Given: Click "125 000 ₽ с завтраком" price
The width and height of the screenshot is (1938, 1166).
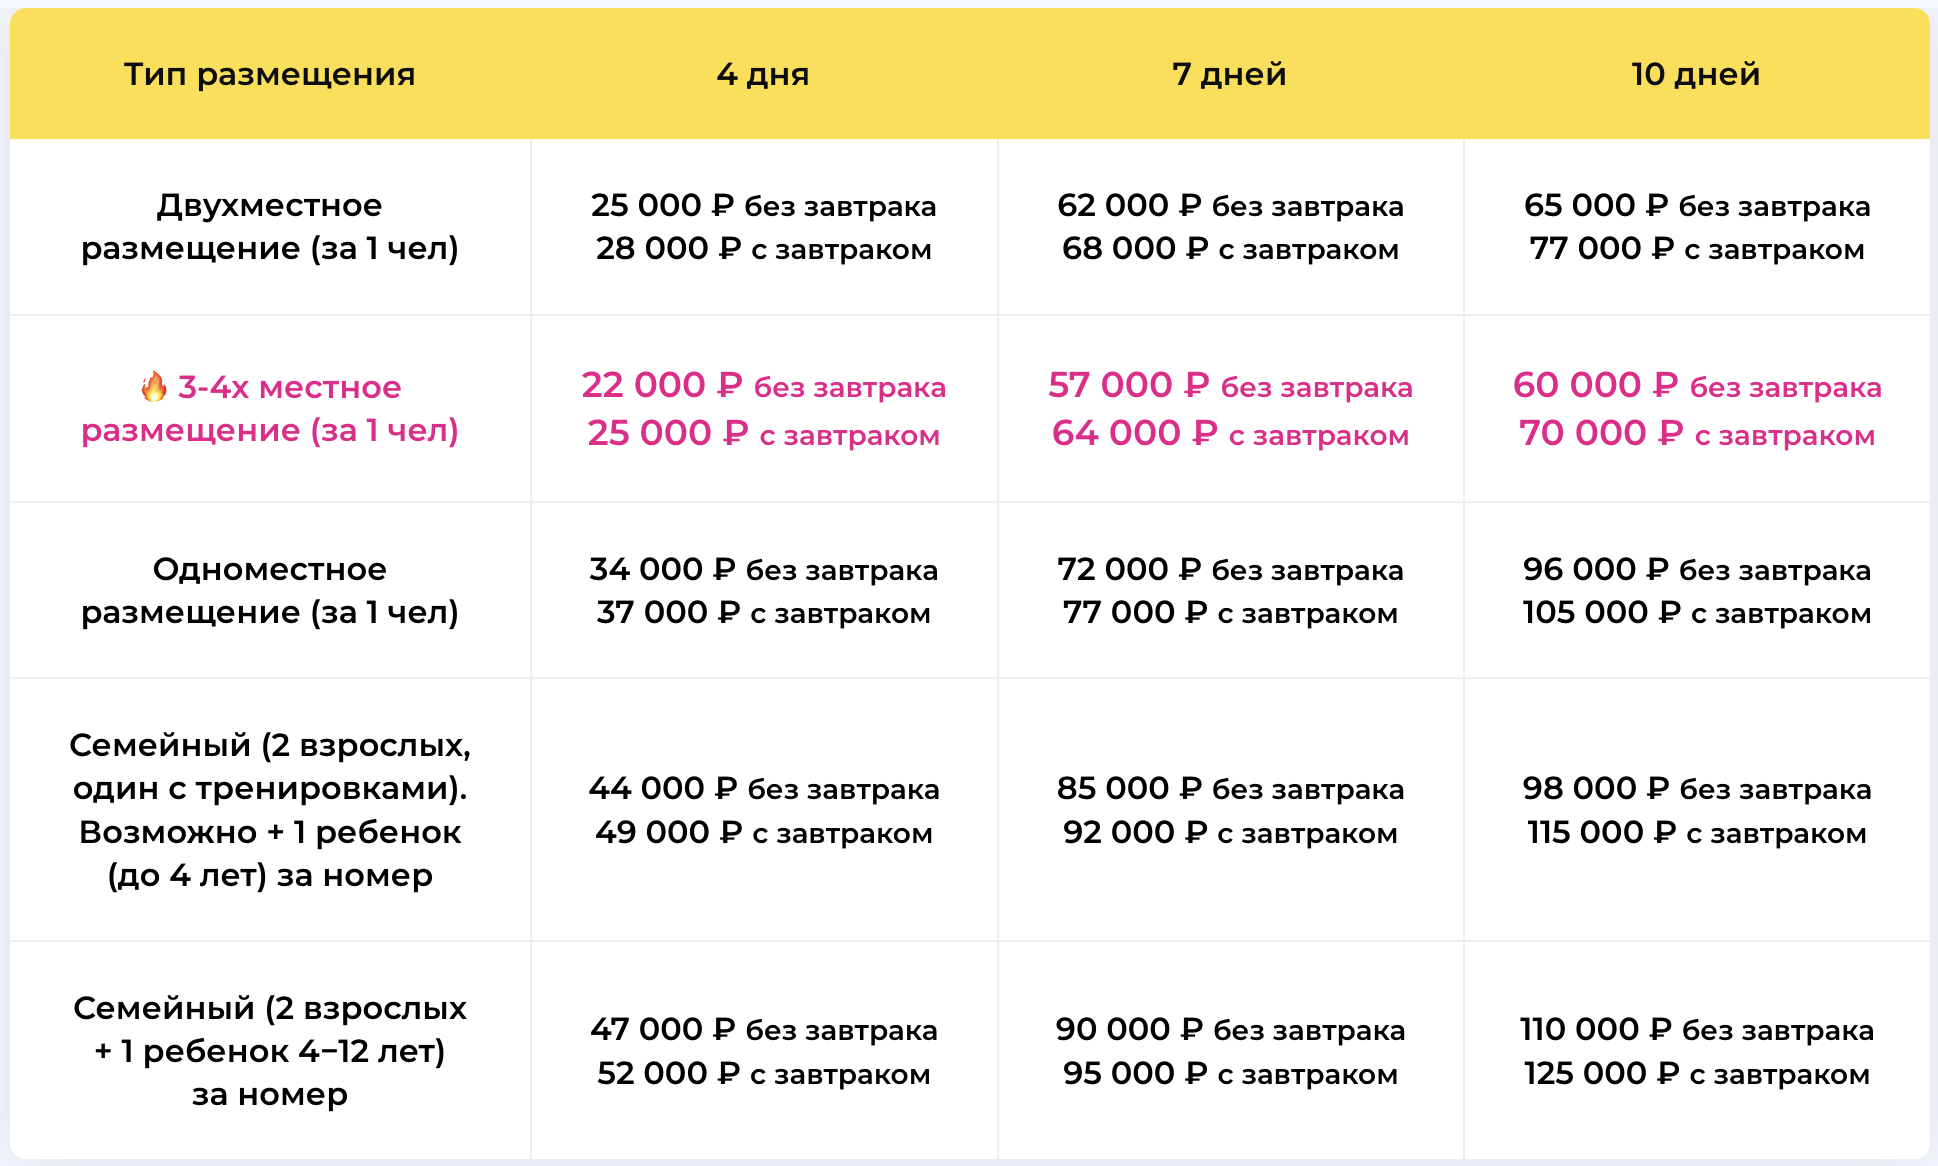Looking at the screenshot, I should pyautogui.click(x=1696, y=1074).
